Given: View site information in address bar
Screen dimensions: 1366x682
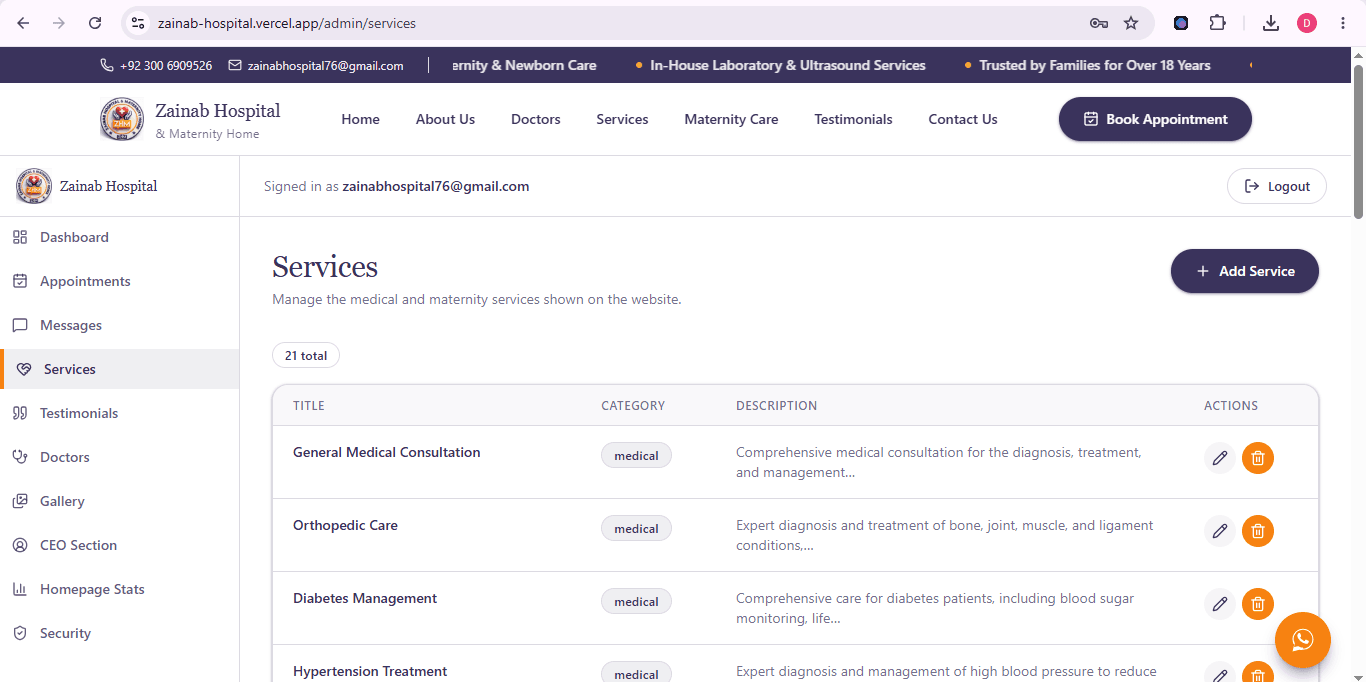Looking at the screenshot, I should [x=138, y=23].
